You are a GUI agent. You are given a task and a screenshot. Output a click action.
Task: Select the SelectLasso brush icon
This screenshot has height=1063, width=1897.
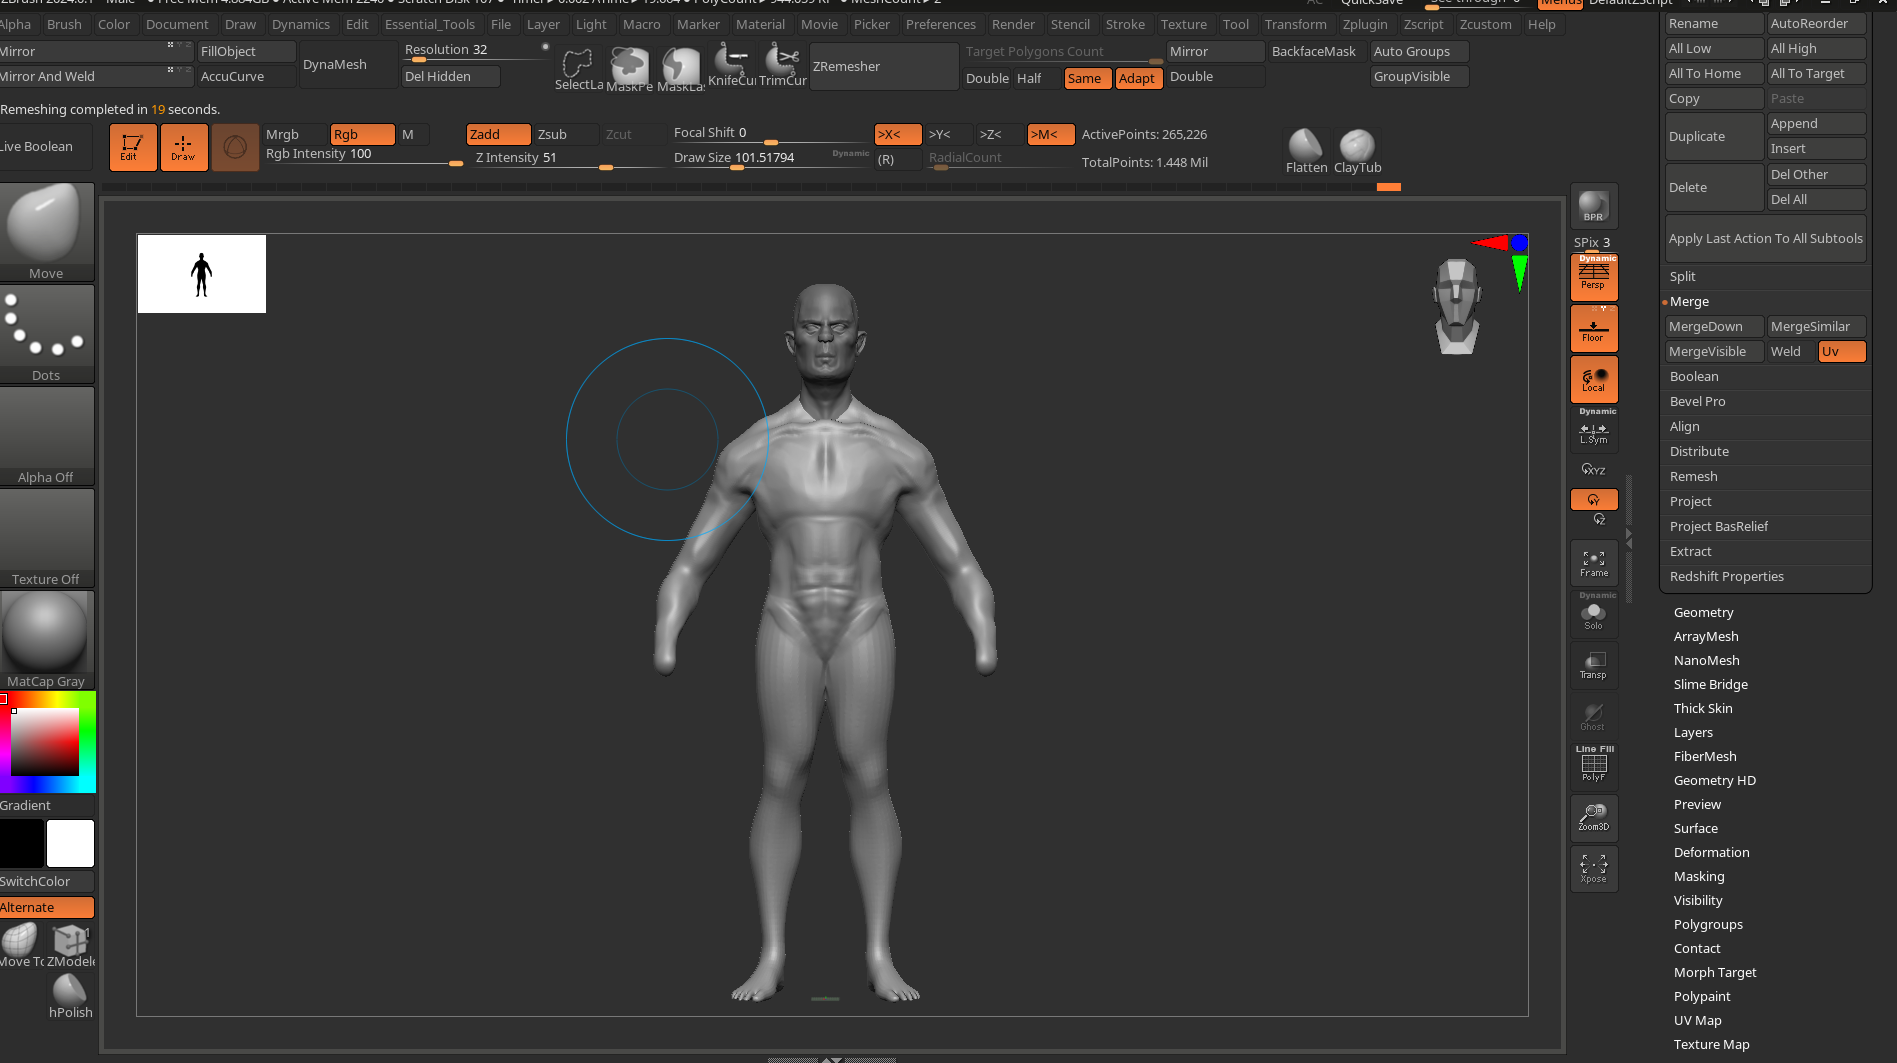578,68
